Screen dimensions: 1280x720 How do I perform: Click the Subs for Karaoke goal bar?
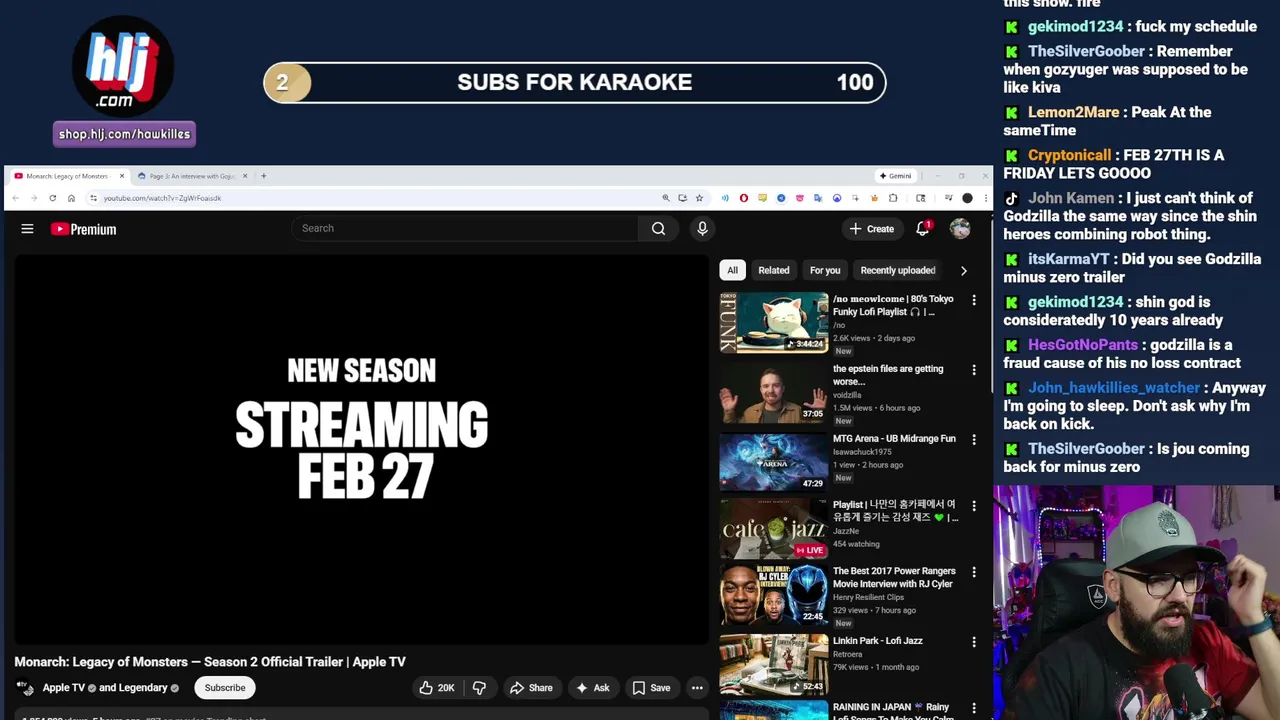575,83
